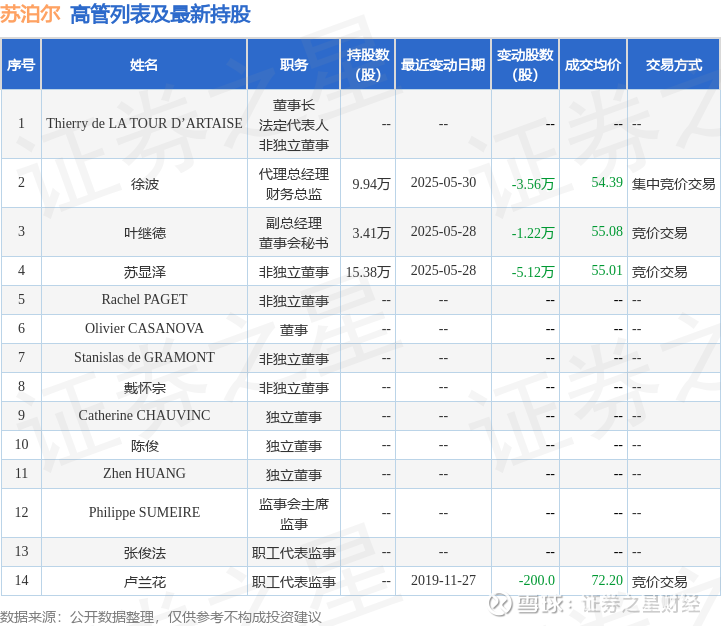Click the position 副总经理 董事会秘书
The width and height of the screenshot is (721, 626).
coord(293,233)
